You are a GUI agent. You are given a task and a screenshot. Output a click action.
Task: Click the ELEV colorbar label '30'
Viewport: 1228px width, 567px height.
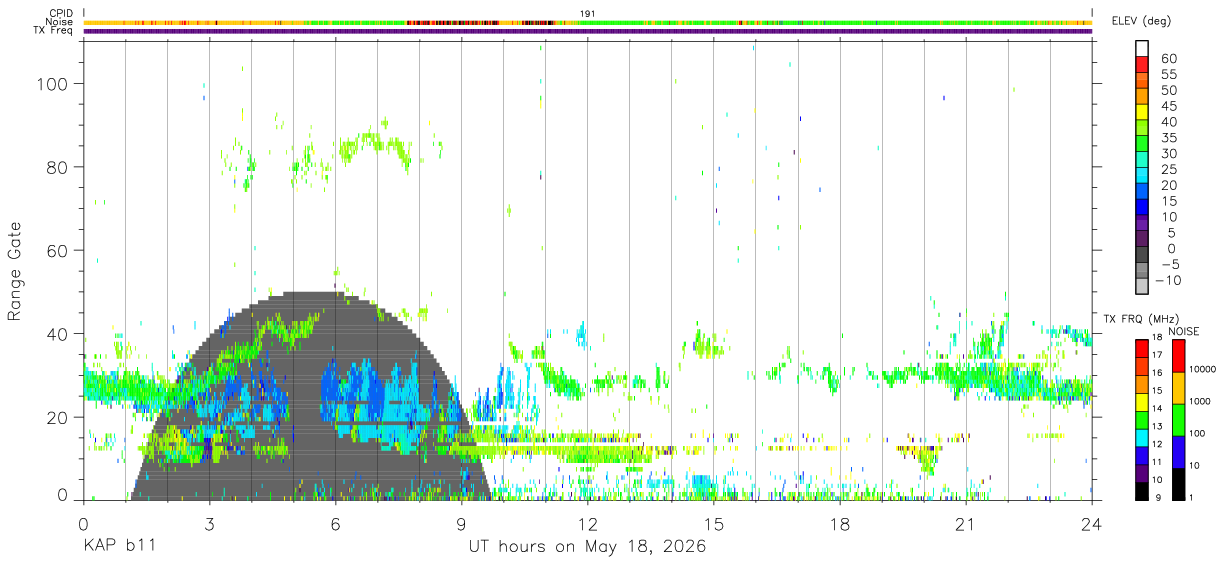click(x=1168, y=153)
